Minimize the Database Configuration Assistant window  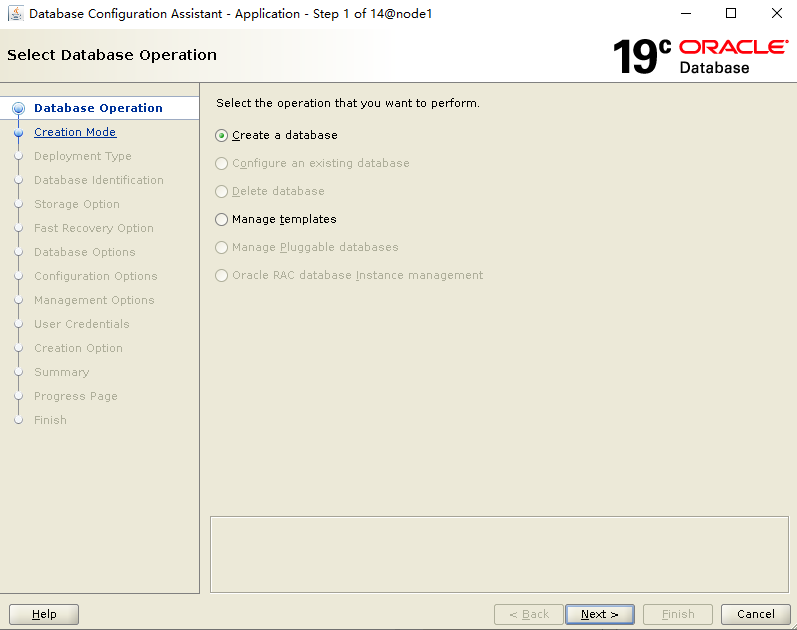(x=686, y=13)
